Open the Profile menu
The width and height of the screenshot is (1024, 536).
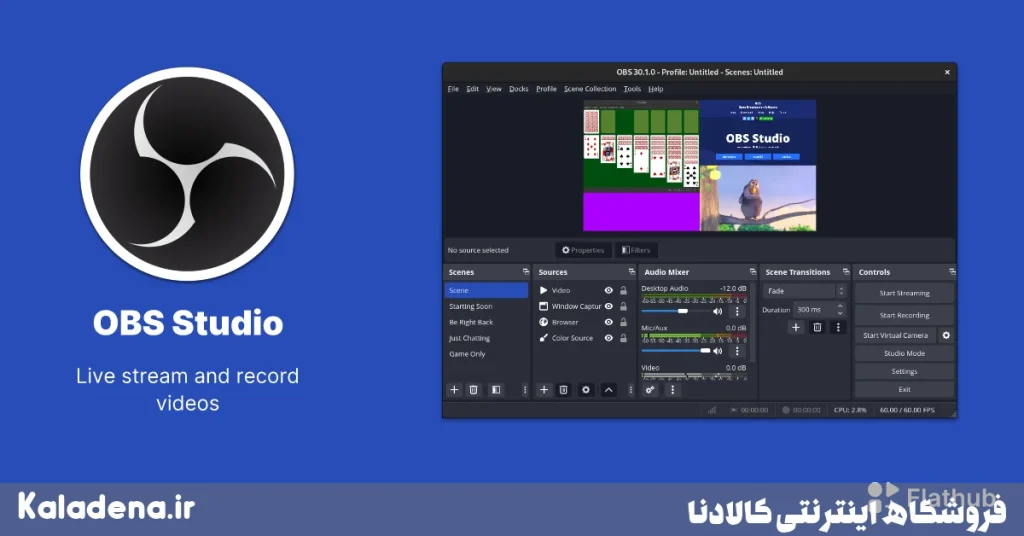[x=546, y=89]
